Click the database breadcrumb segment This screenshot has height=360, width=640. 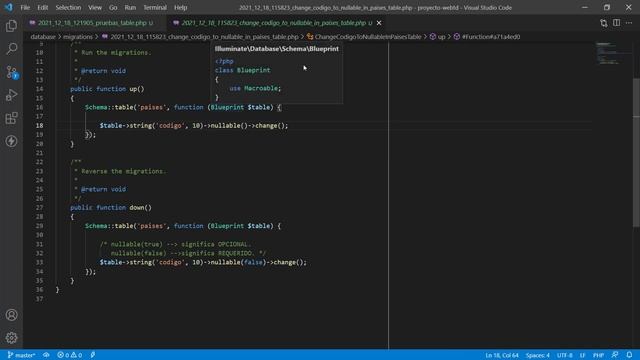tap(43, 37)
